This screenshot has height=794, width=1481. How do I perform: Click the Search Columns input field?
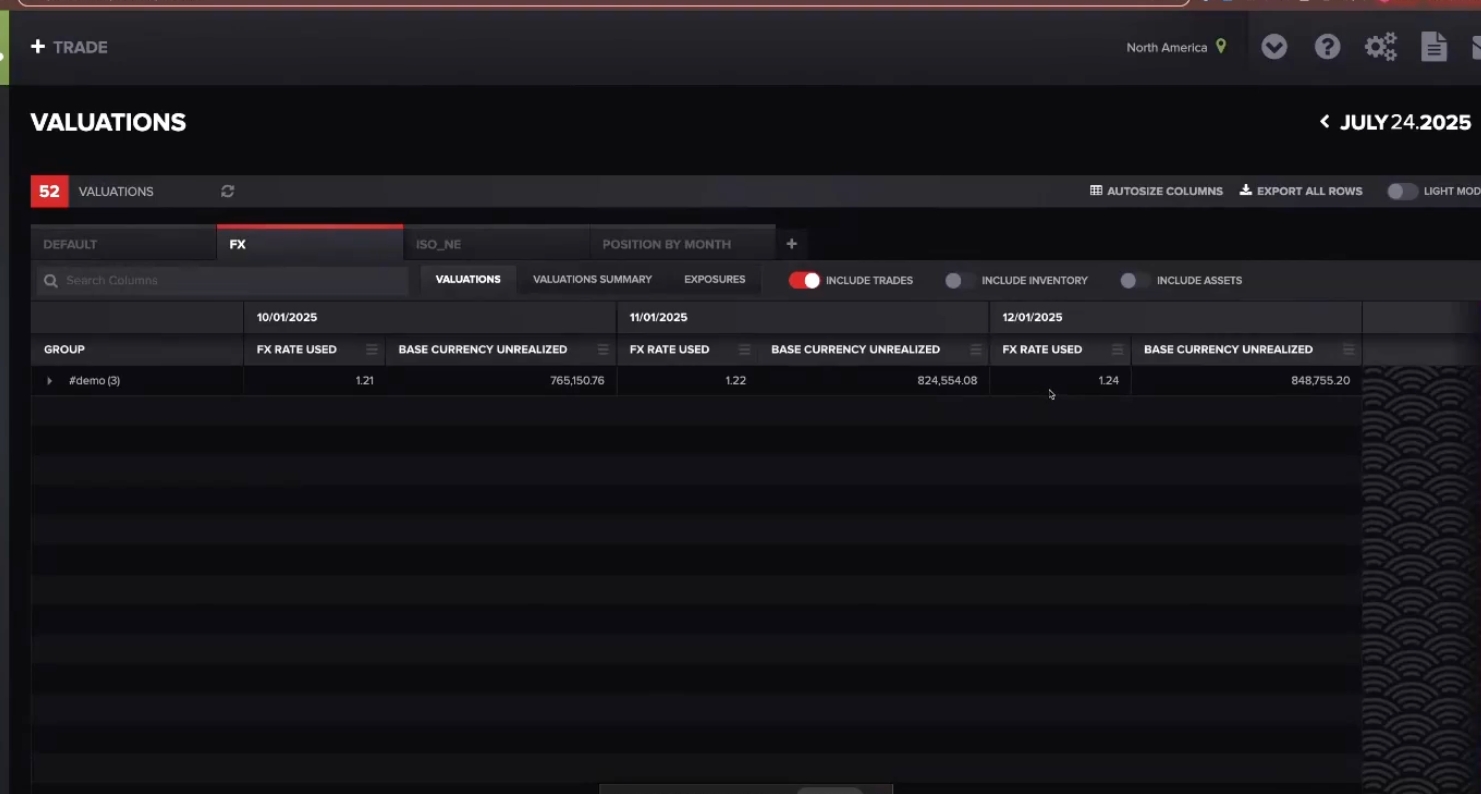(x=230, y=281)
